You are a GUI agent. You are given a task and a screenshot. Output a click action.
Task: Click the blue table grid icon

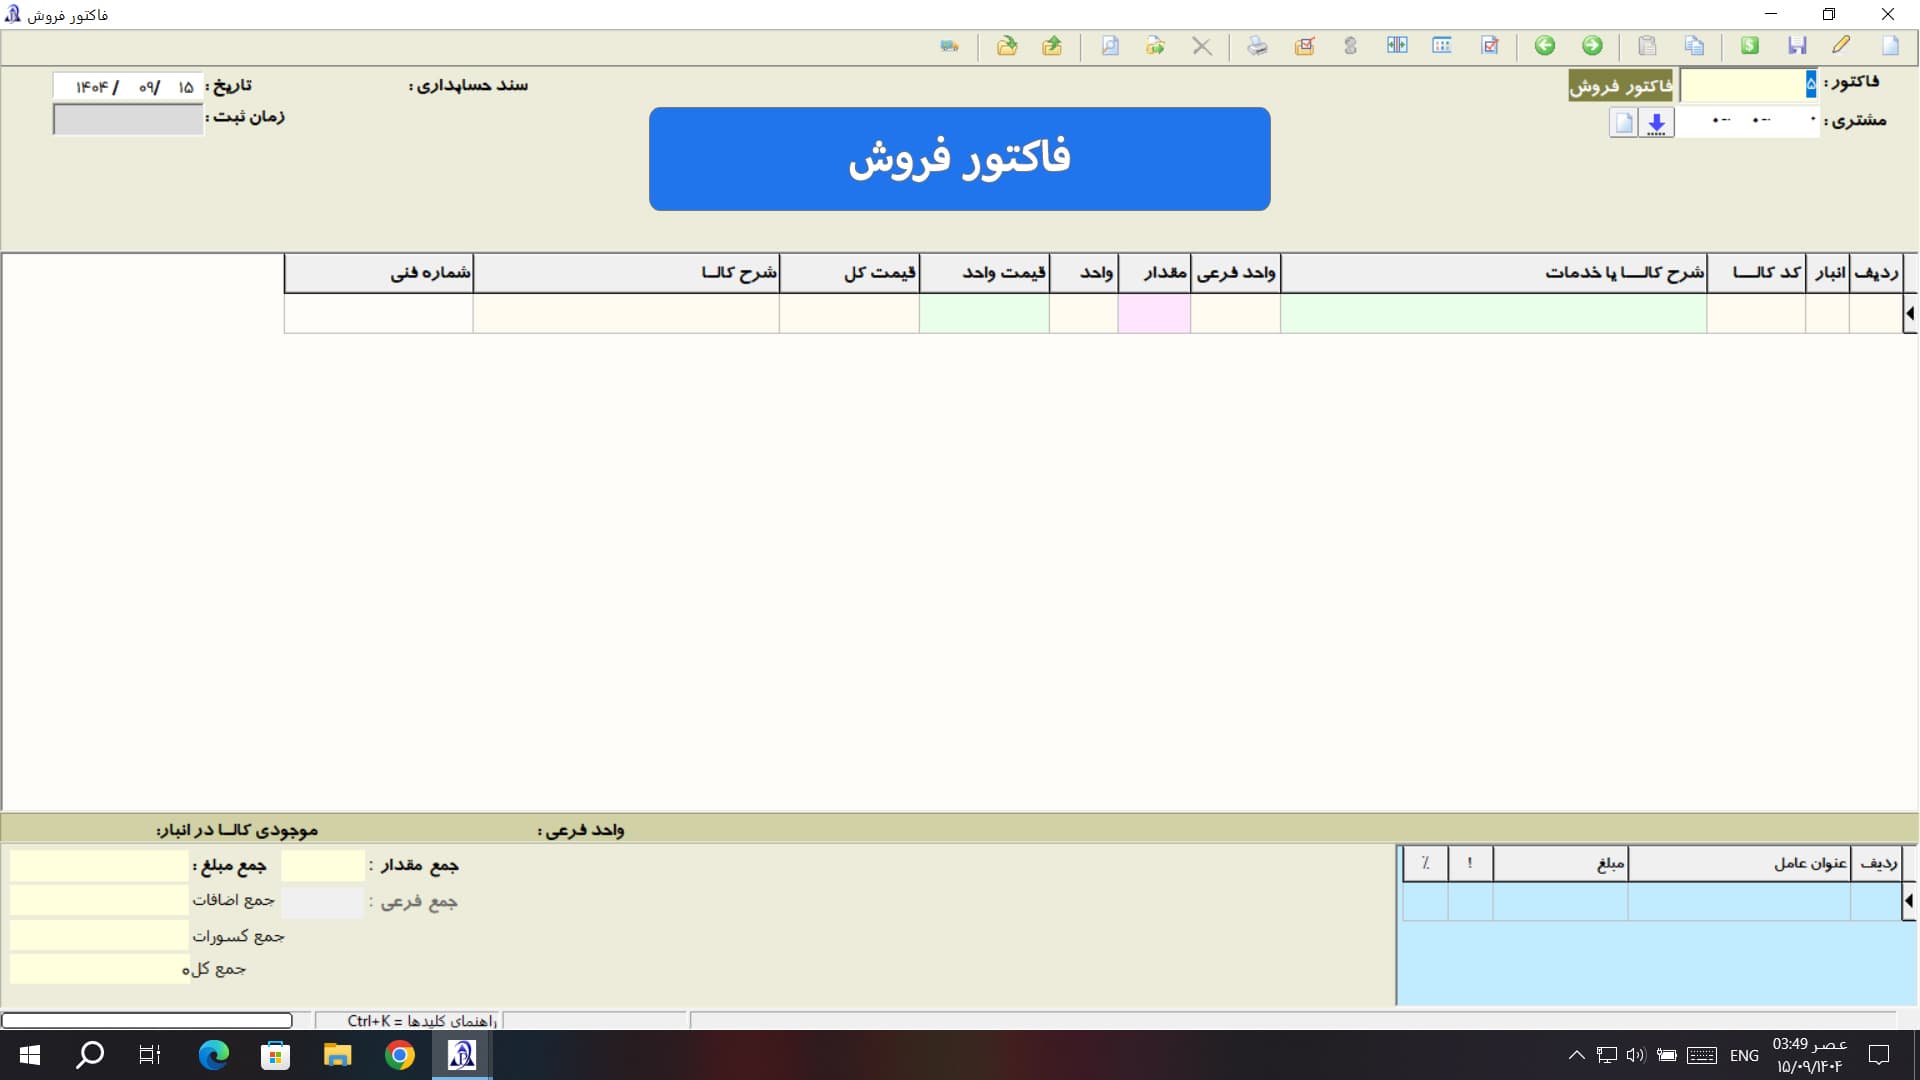pyautogui.click(x=1442, y=46)
